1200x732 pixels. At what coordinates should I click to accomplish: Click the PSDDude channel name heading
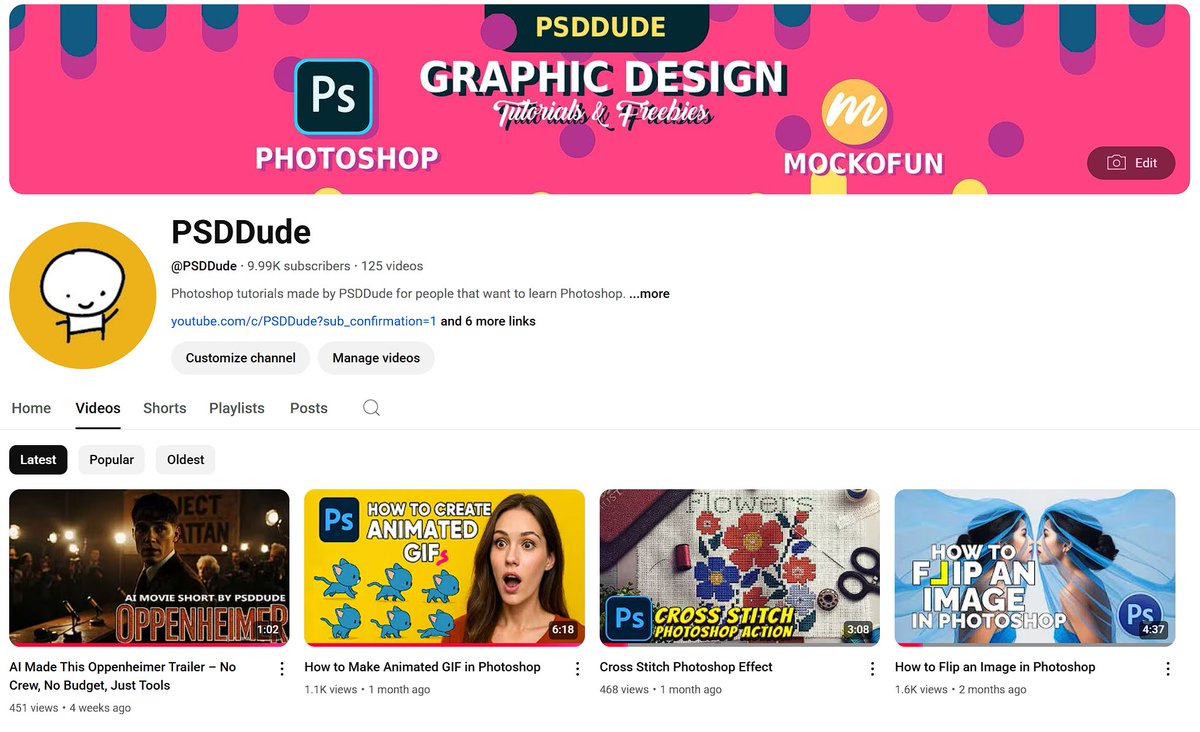(x=241, y=232)
